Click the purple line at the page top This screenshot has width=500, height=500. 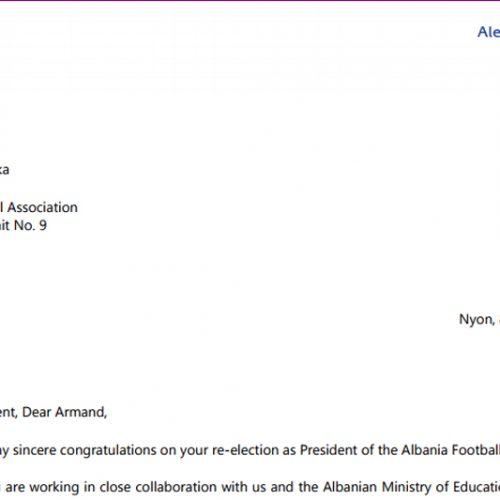click(x=250, y=1)
